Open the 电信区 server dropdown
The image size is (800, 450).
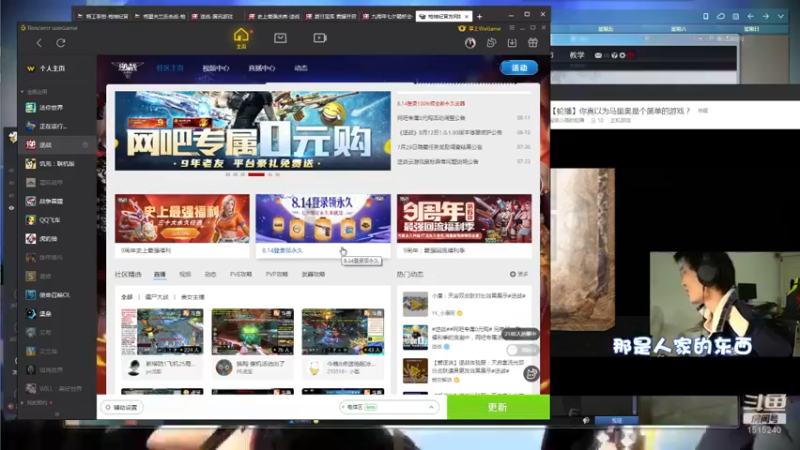pyautogui.click(x=388, y=407)
